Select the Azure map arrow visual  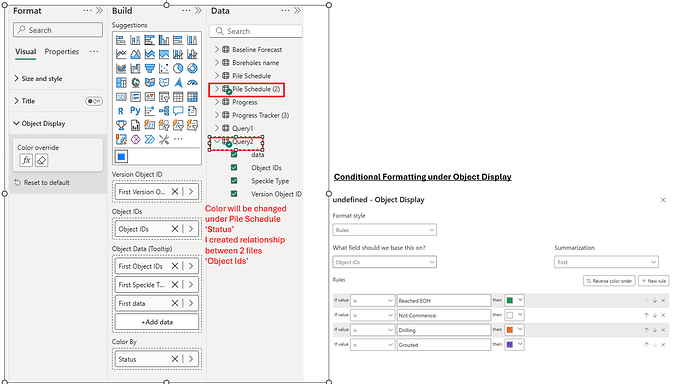point(178,83)
